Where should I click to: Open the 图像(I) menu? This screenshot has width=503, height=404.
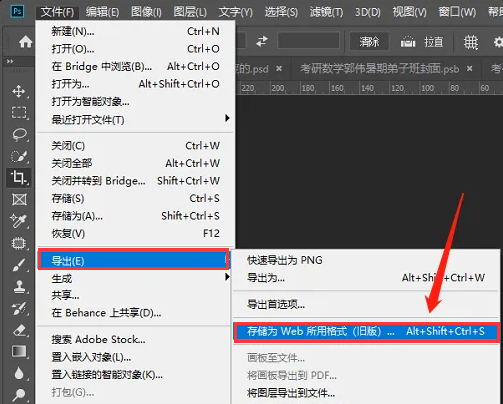(x=146, y=12)
